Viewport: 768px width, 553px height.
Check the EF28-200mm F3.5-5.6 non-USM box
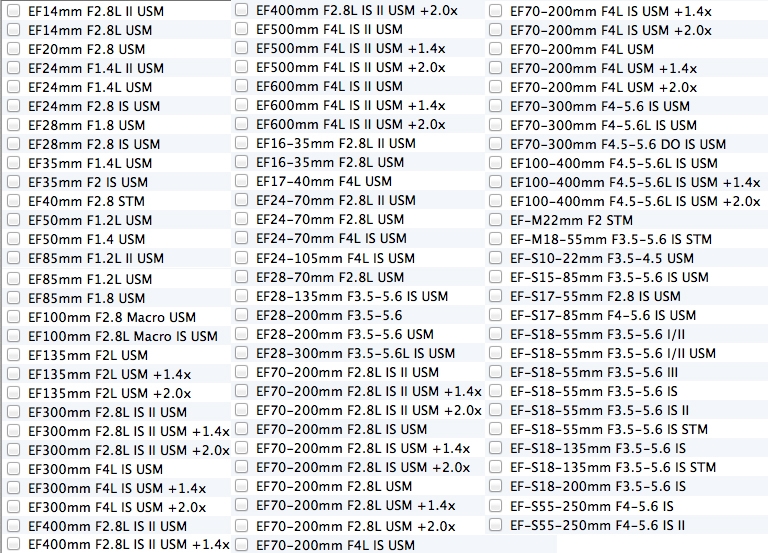tap(241, 315)
